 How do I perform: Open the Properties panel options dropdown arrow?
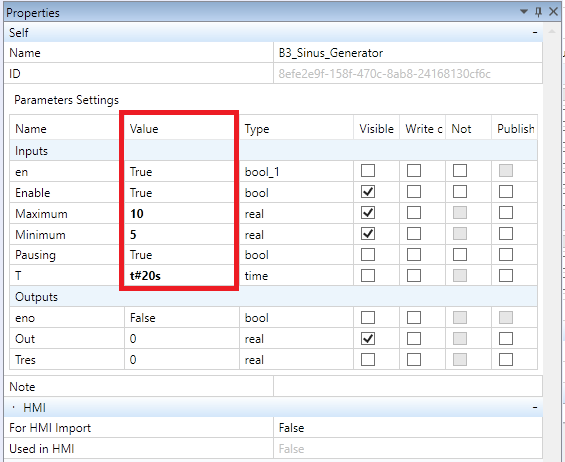(524, 12)
